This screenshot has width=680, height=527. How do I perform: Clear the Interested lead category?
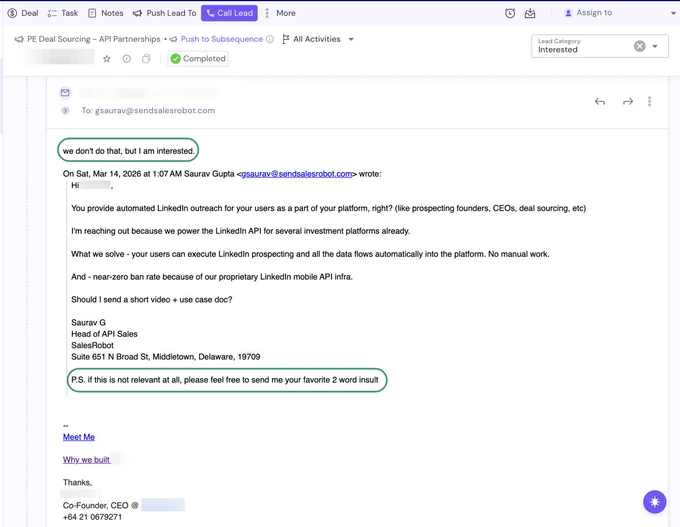tap(639, 46)
